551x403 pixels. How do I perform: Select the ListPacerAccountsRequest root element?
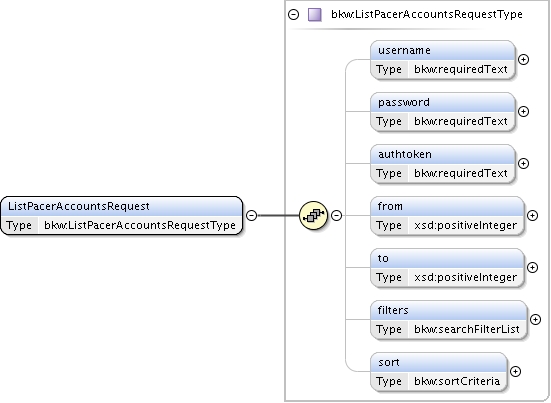coord(122,215)
